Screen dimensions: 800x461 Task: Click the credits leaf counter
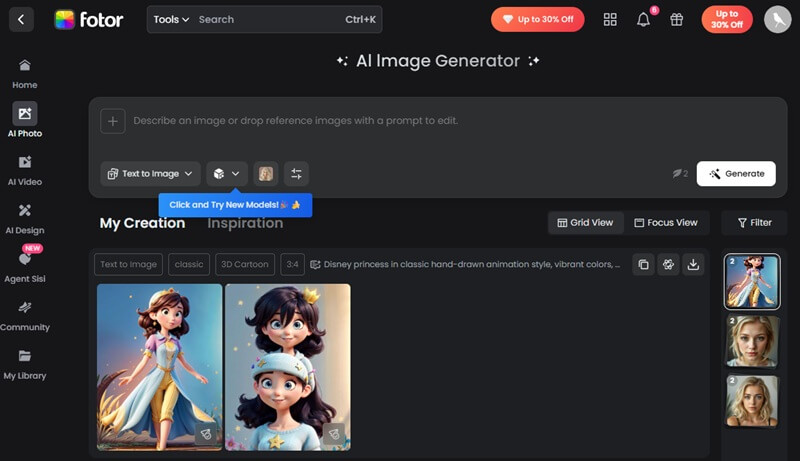680,174
